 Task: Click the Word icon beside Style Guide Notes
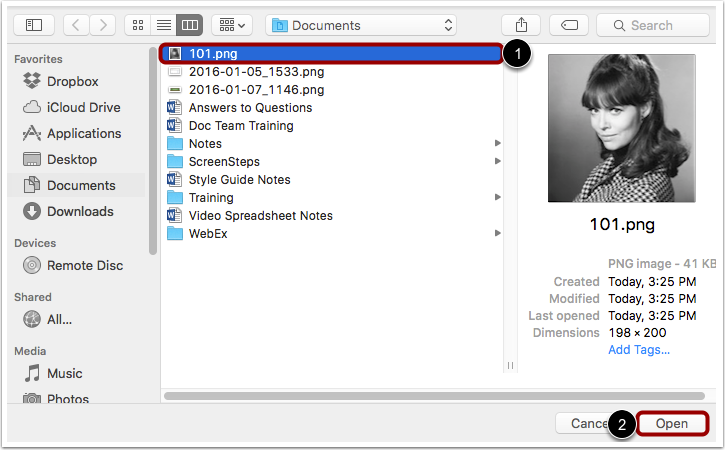[x=174, y=179]
